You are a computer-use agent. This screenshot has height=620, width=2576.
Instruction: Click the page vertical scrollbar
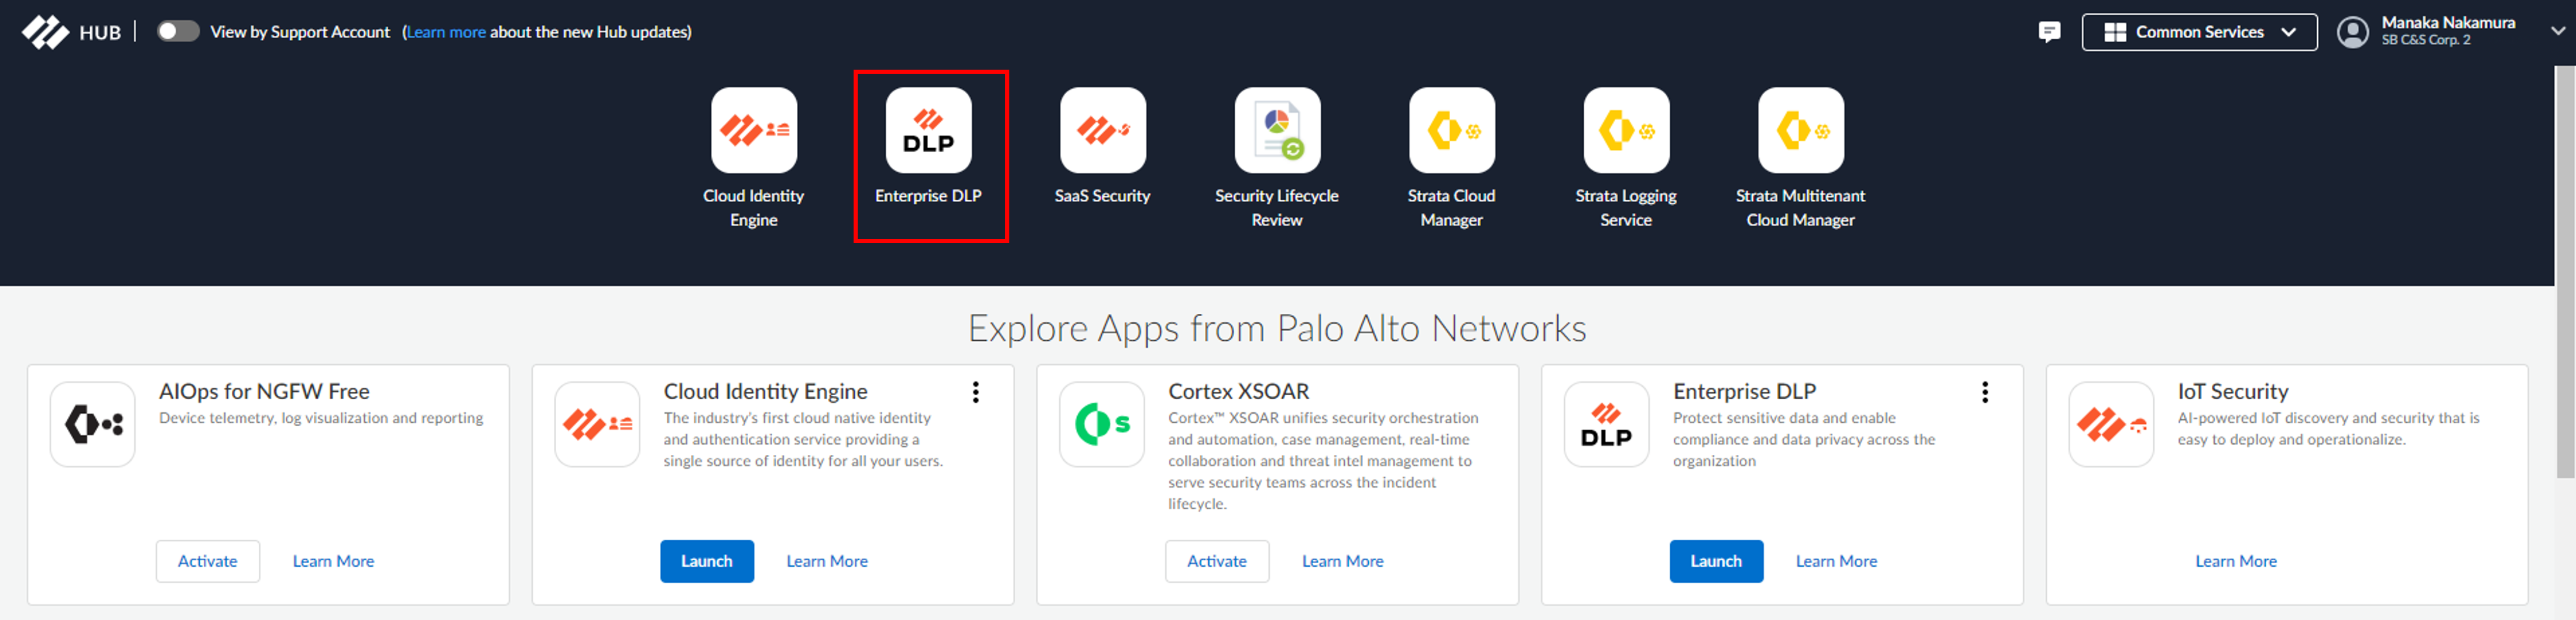tap(2566, 272)
